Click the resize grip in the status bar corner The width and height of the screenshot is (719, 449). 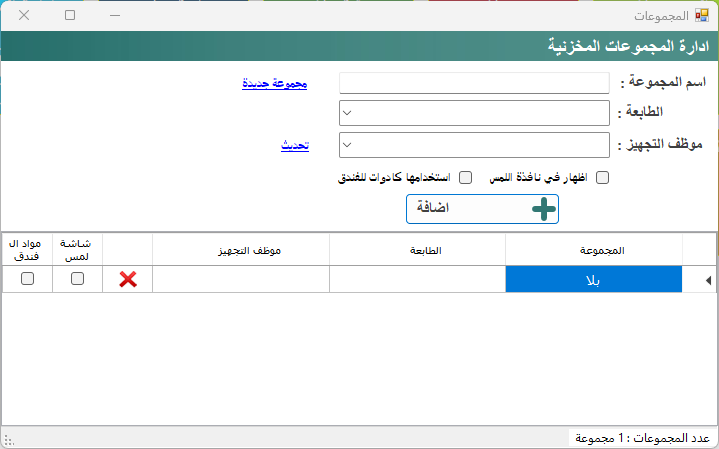[x=9, y=441]
